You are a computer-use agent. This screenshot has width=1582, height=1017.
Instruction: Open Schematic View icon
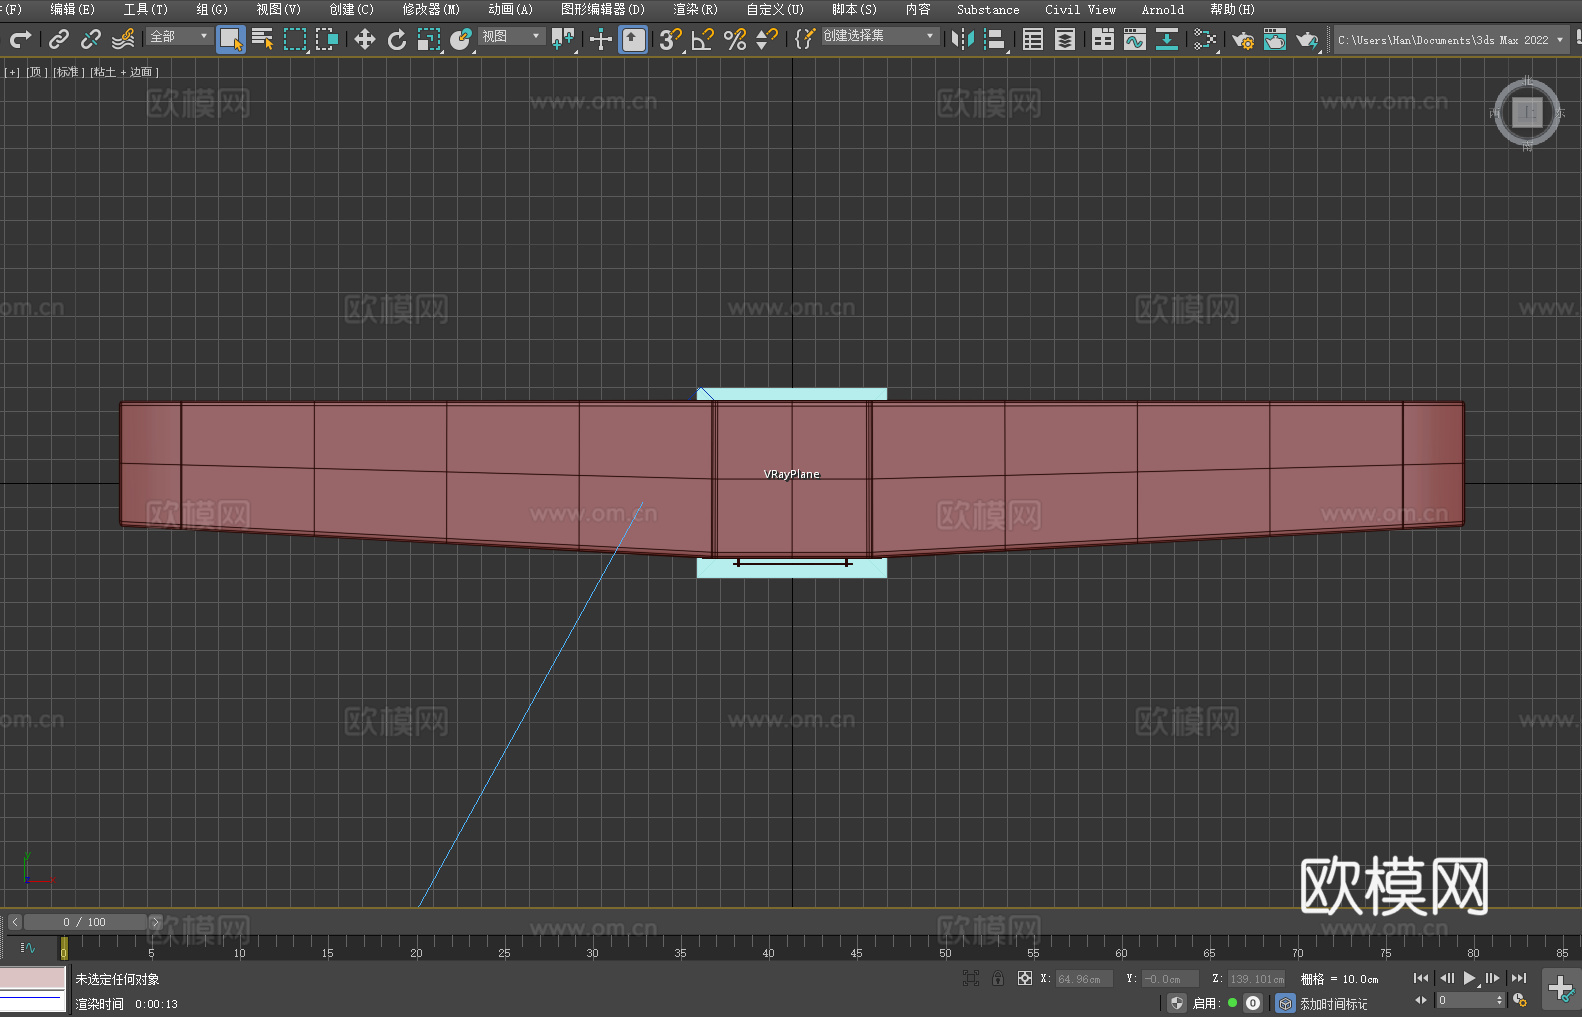1167,39
